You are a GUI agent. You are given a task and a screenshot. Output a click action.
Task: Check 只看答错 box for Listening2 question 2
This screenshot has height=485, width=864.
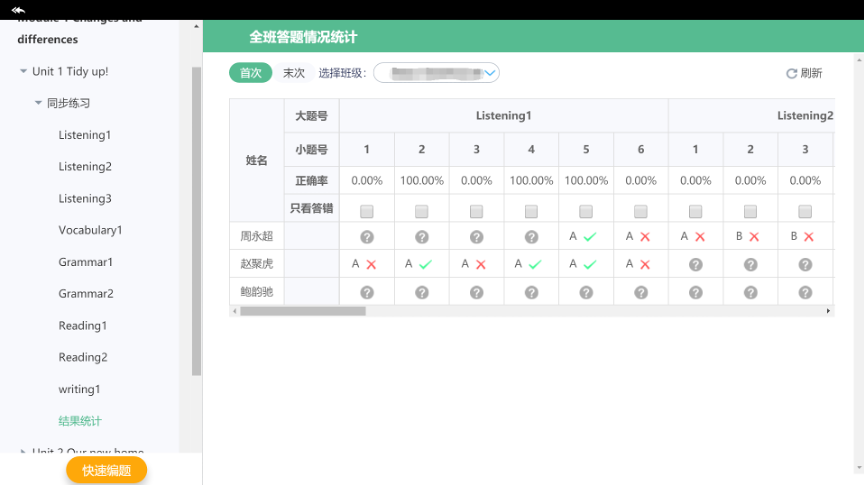tap(750, 211)
